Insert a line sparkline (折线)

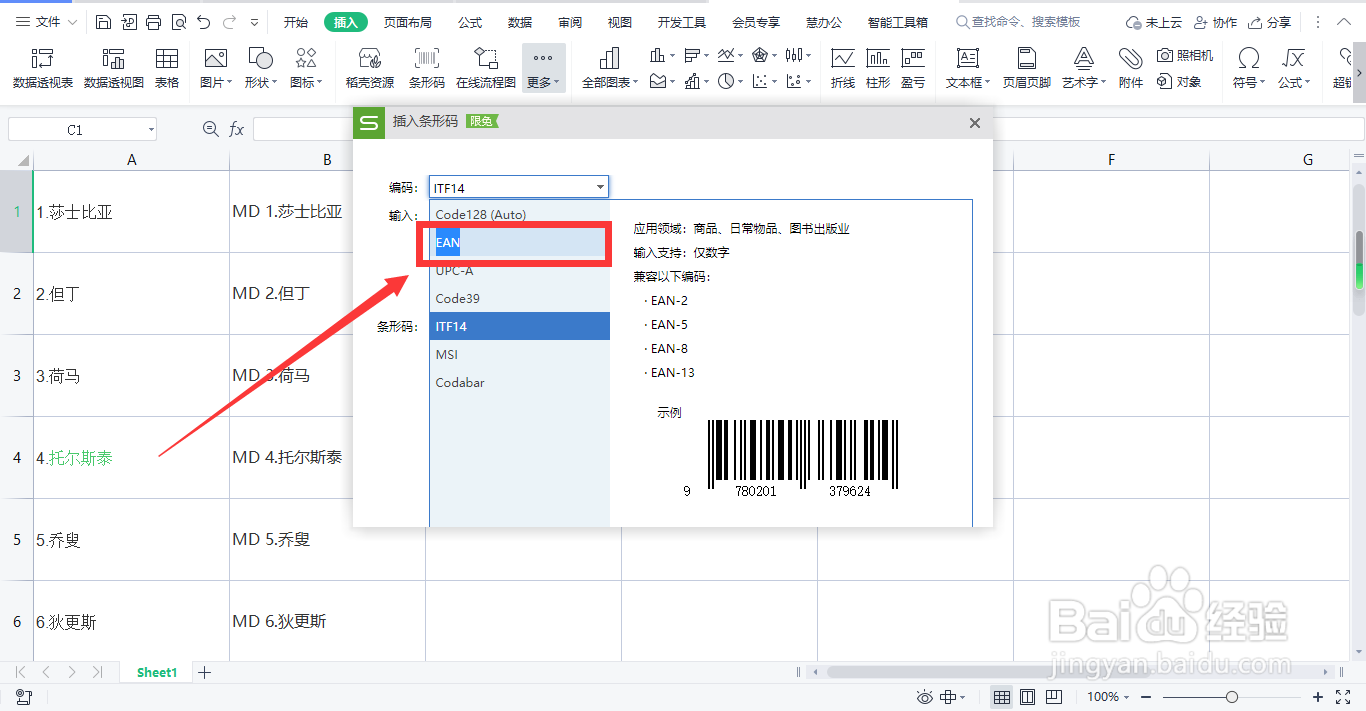[843, 69]
